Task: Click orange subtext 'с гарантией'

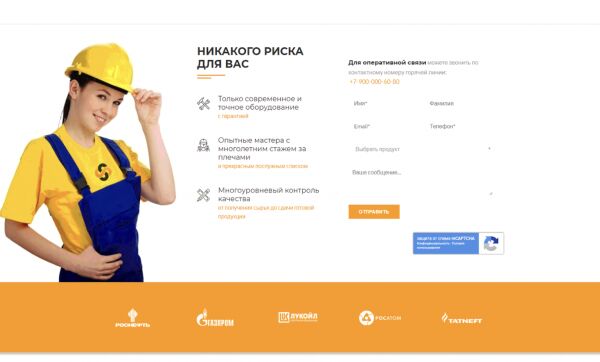Action: click(233, 116)
